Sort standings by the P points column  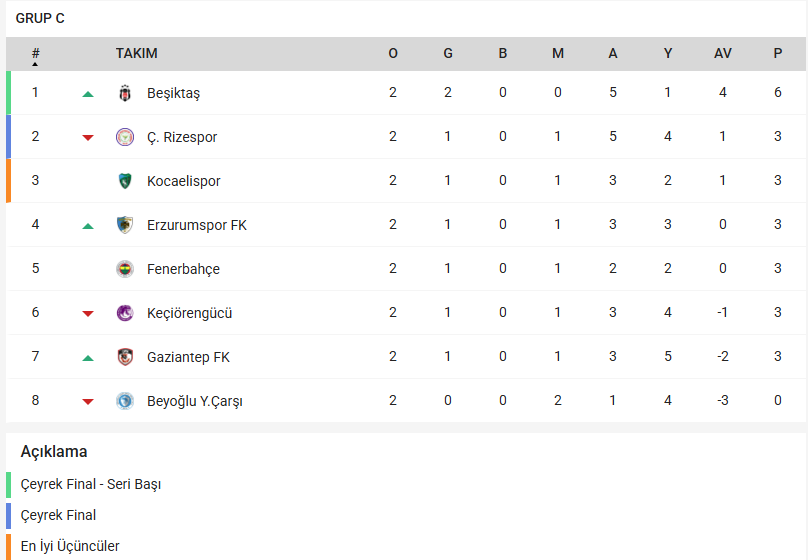tap(777, 53)
